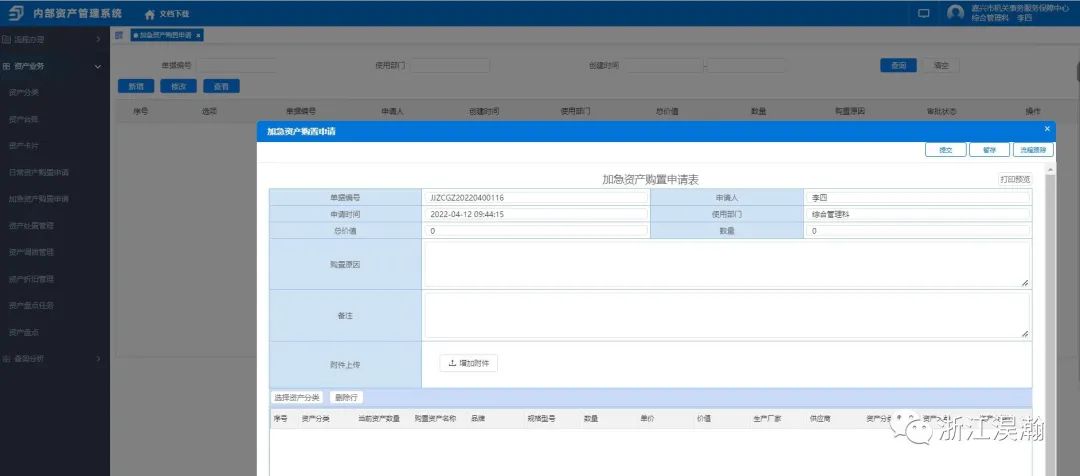The image size is (1080, 476).
Task: Open the message monitor icon in header
Action: click(x=923, y=13)
